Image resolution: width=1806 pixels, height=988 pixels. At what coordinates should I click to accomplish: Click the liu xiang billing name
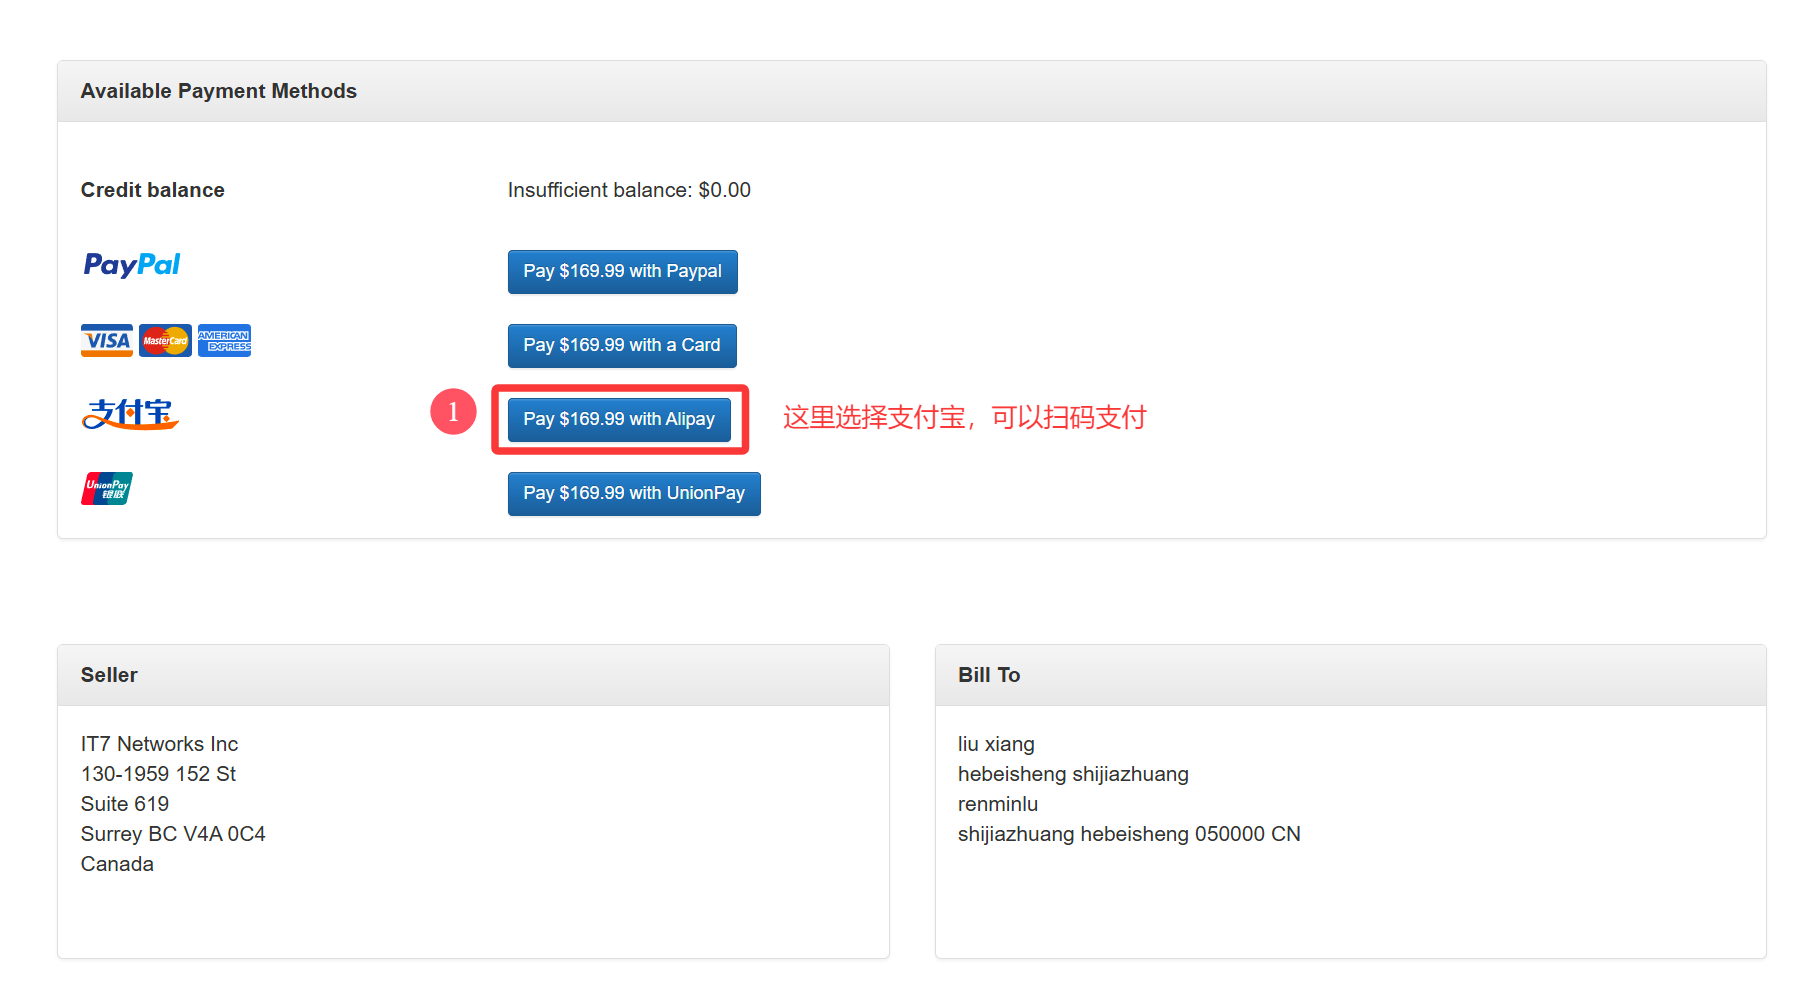[x=996, y=744]
